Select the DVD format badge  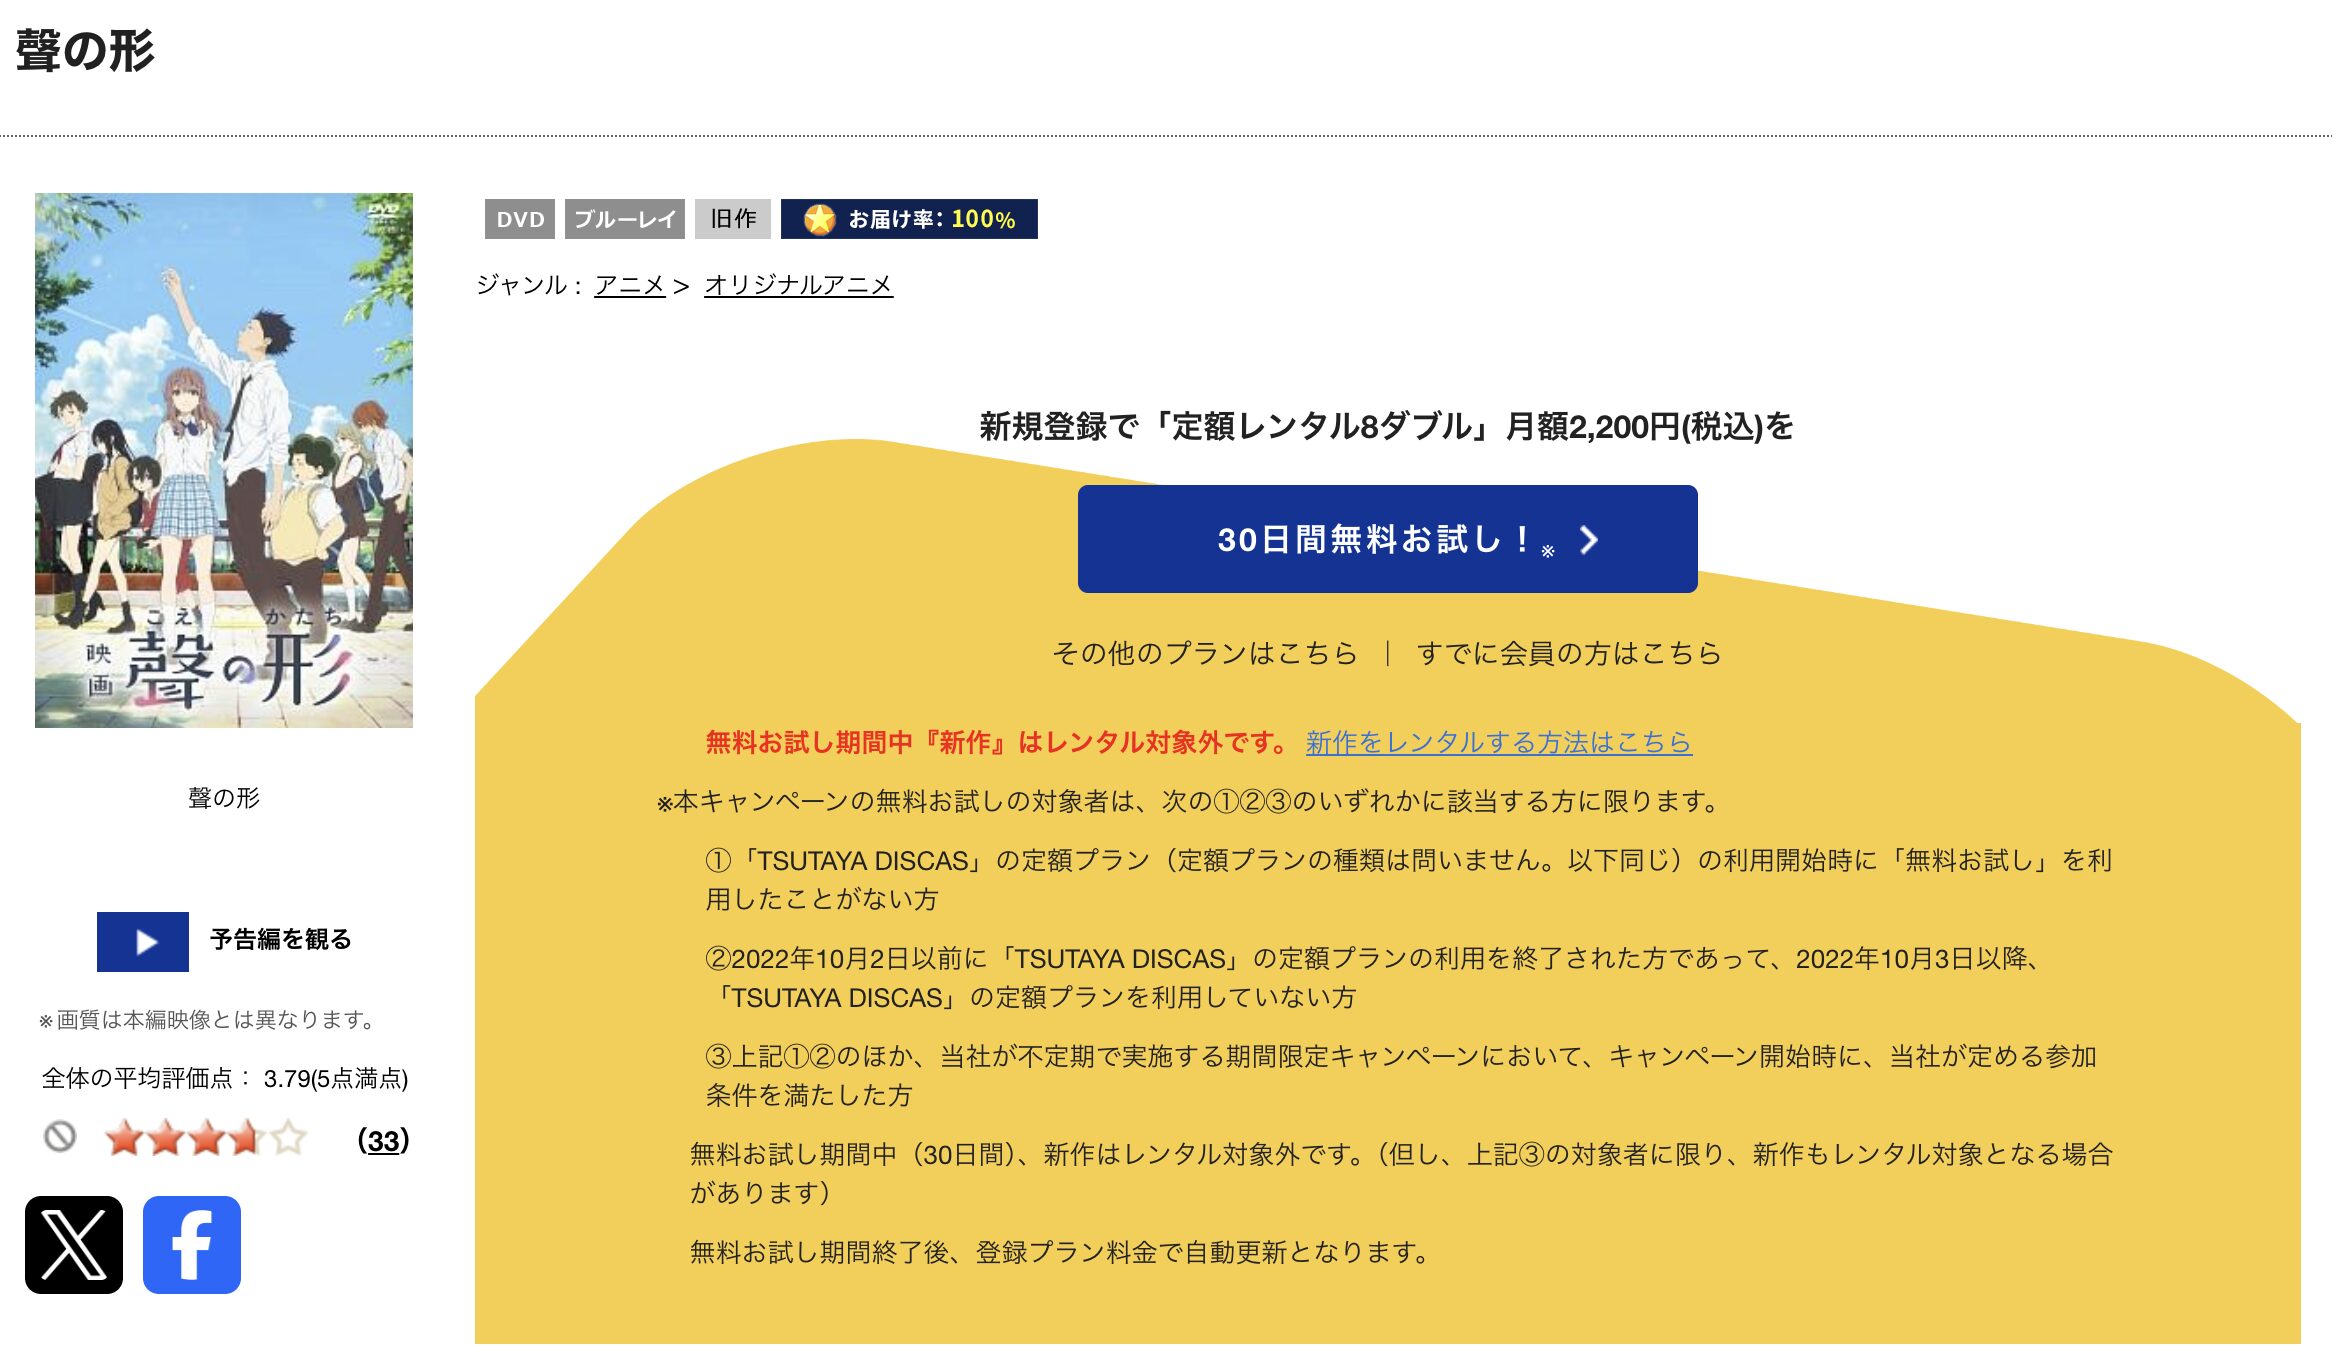point(520,219)
